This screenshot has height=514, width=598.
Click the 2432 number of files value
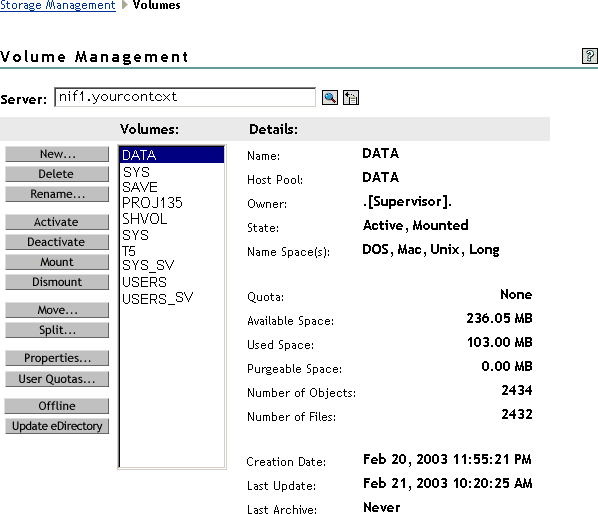[x=517, y=414]
